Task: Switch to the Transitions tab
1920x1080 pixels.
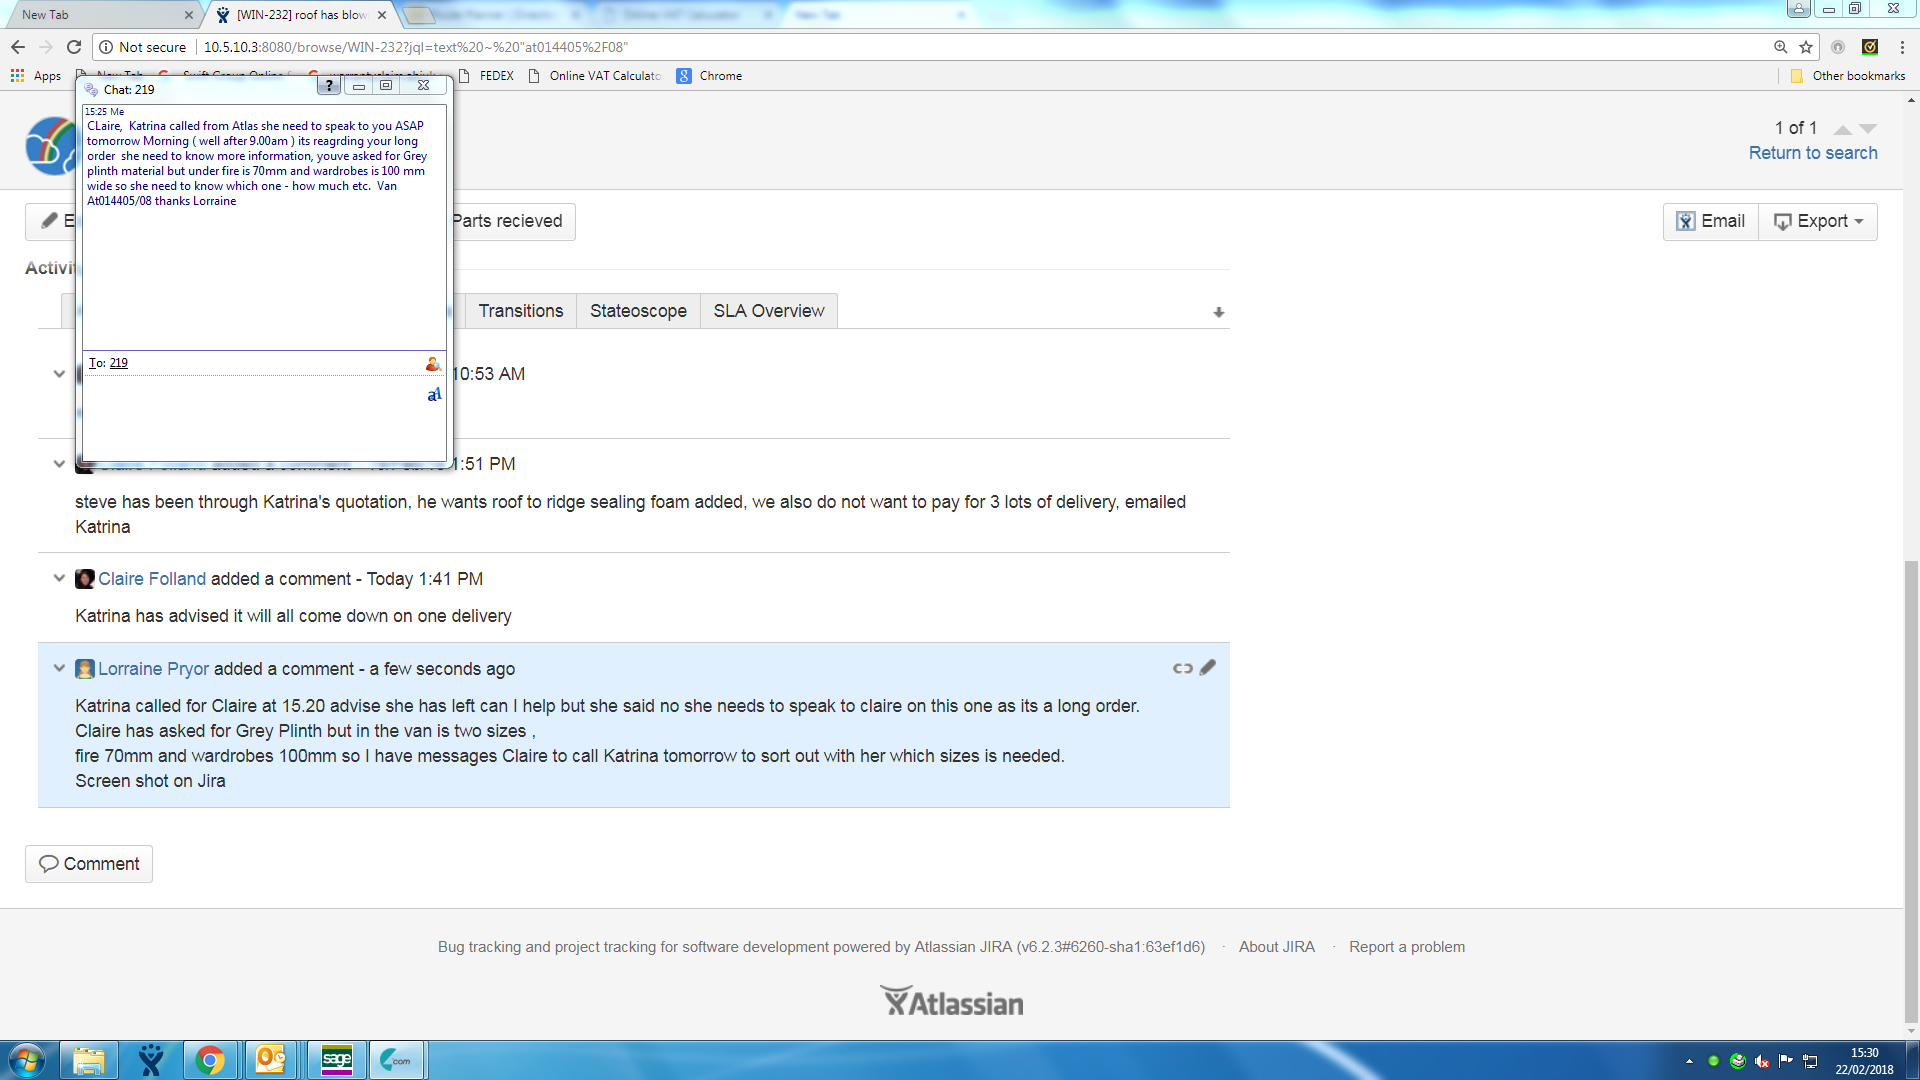Action: tap(520, 311)
